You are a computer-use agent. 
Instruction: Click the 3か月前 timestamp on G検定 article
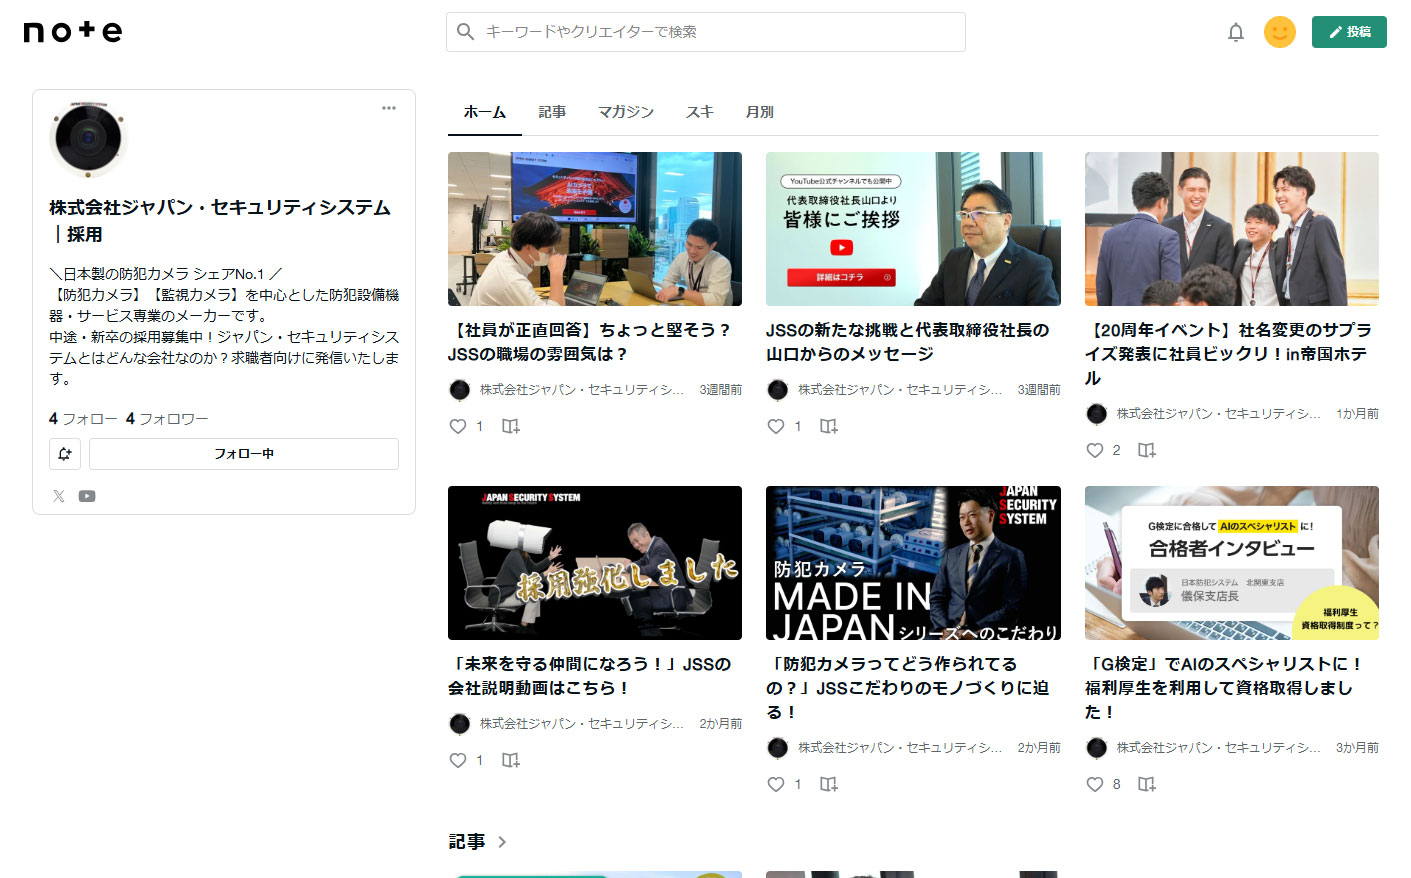pyautogui.click(x=1357, y=748)
